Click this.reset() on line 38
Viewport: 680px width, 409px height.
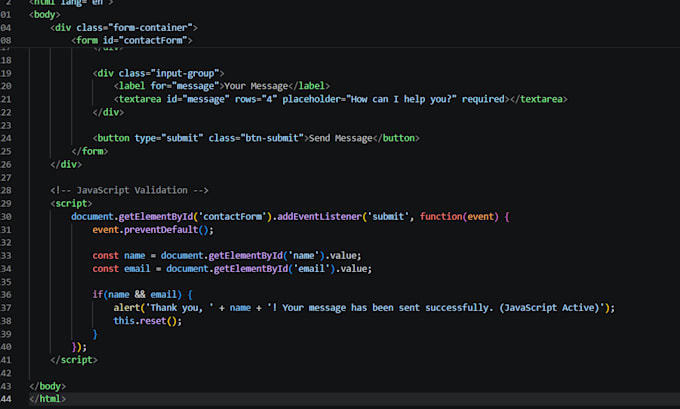[145, 321]
